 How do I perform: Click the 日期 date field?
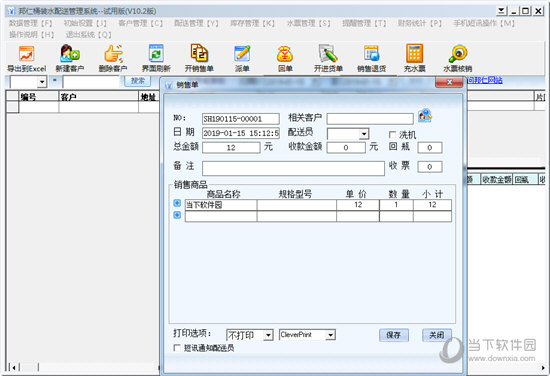point(241,133)
